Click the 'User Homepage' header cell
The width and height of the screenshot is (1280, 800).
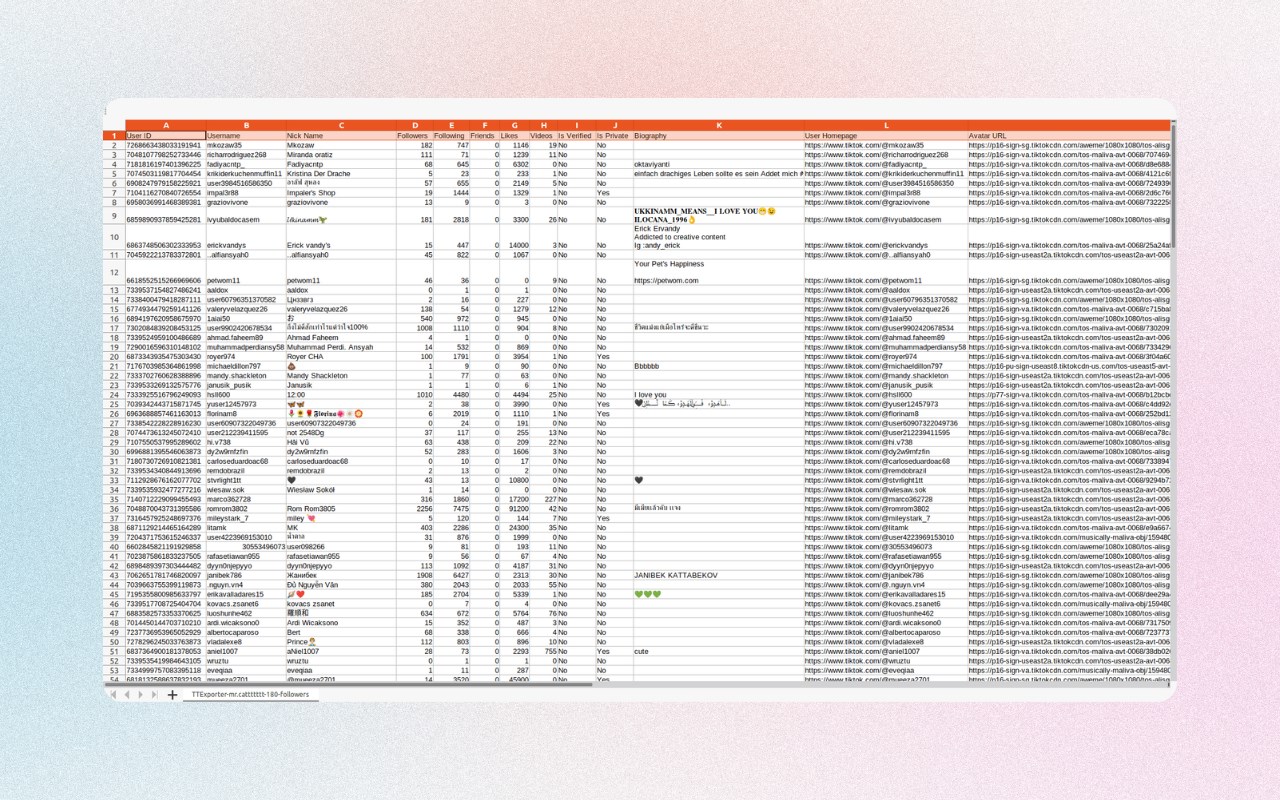point(885,136)
